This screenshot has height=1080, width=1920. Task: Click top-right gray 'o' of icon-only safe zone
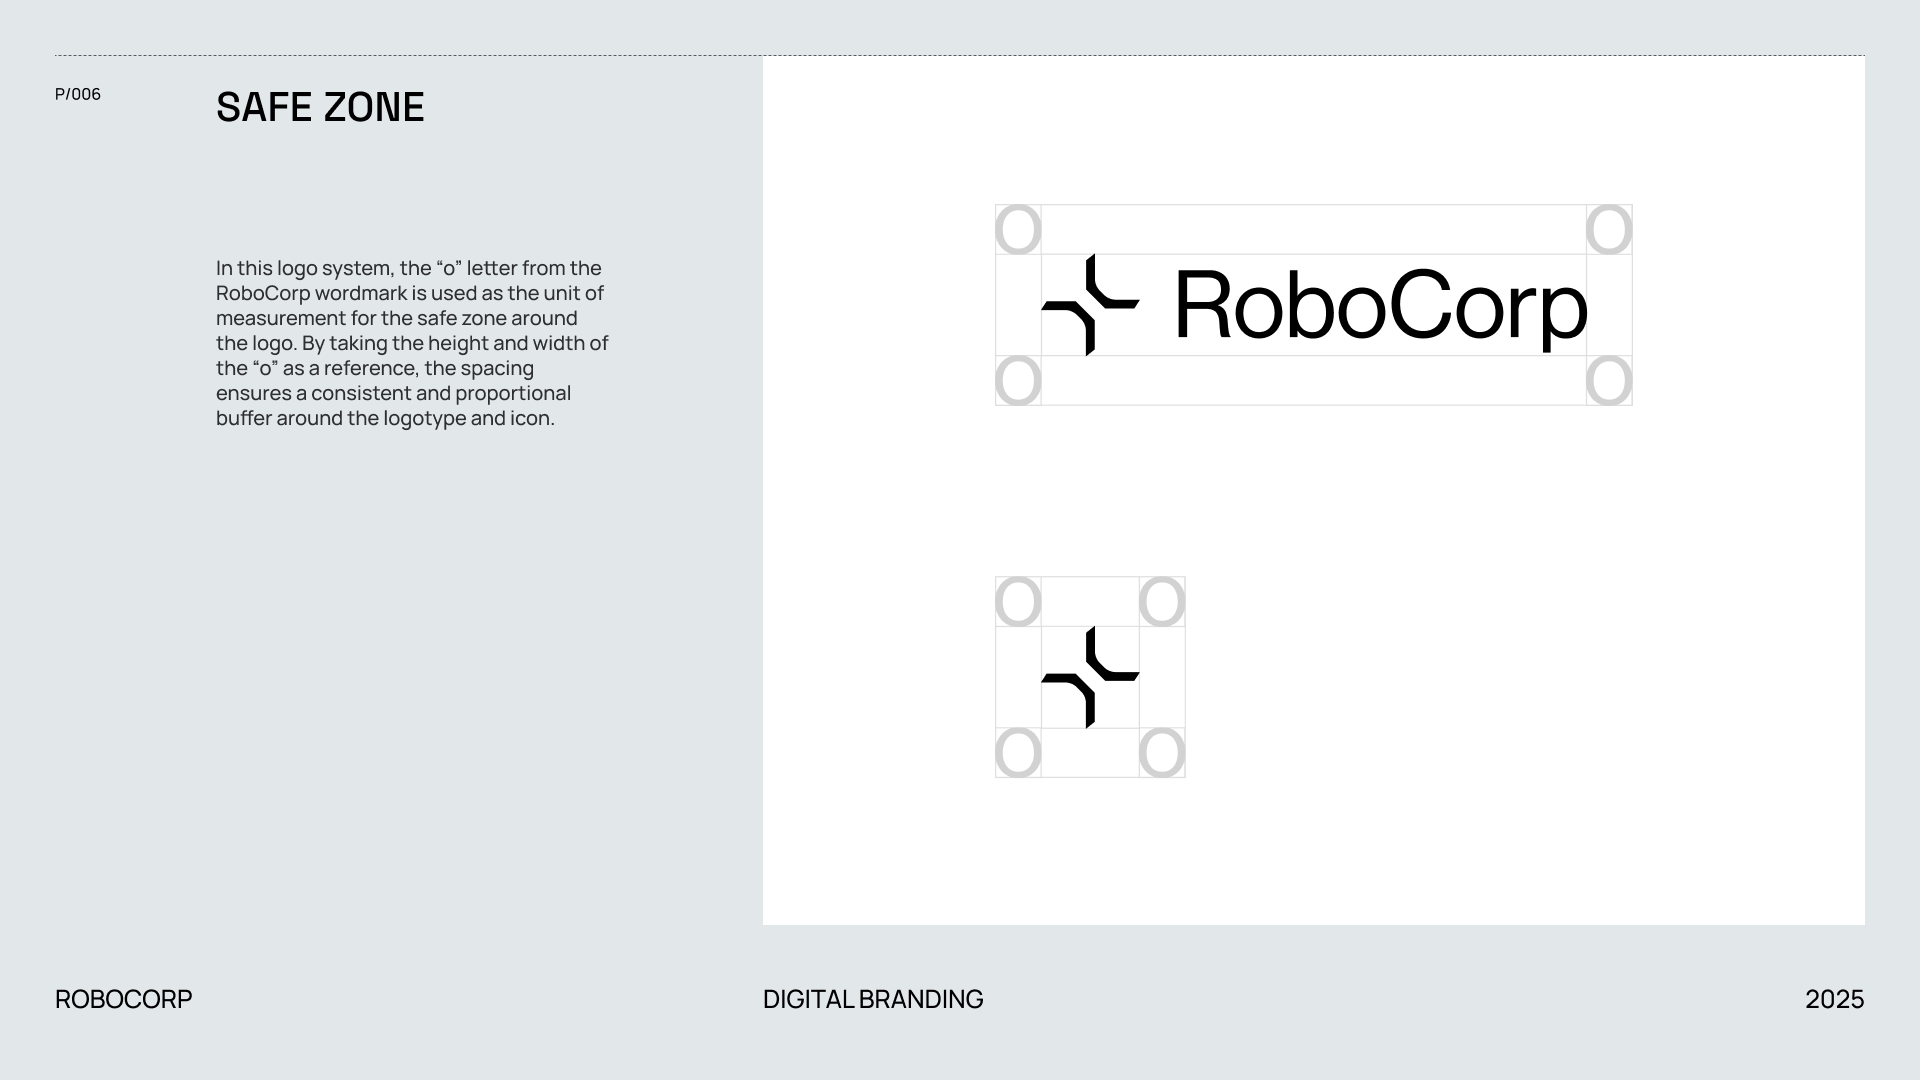1162,602
